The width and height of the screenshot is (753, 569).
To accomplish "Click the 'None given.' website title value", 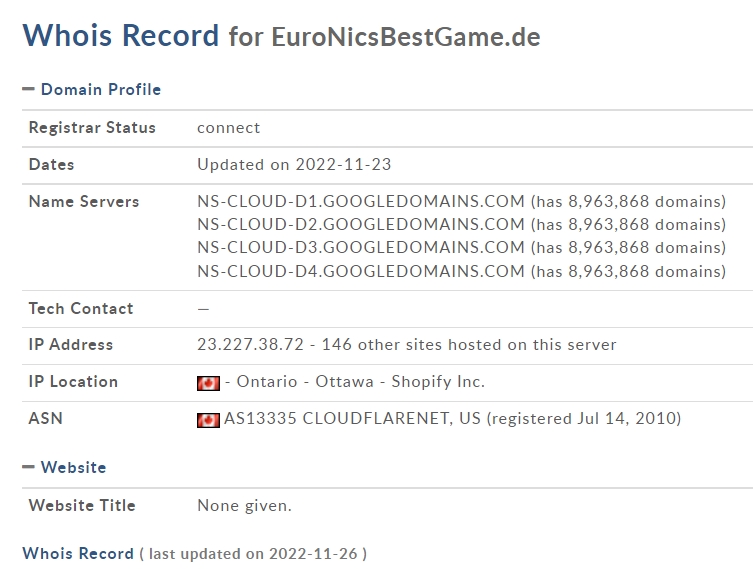I will [244, 506].
